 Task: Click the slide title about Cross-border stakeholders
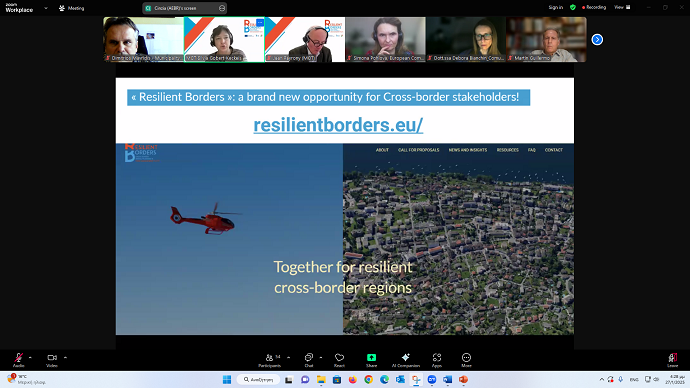click(328, 97)
